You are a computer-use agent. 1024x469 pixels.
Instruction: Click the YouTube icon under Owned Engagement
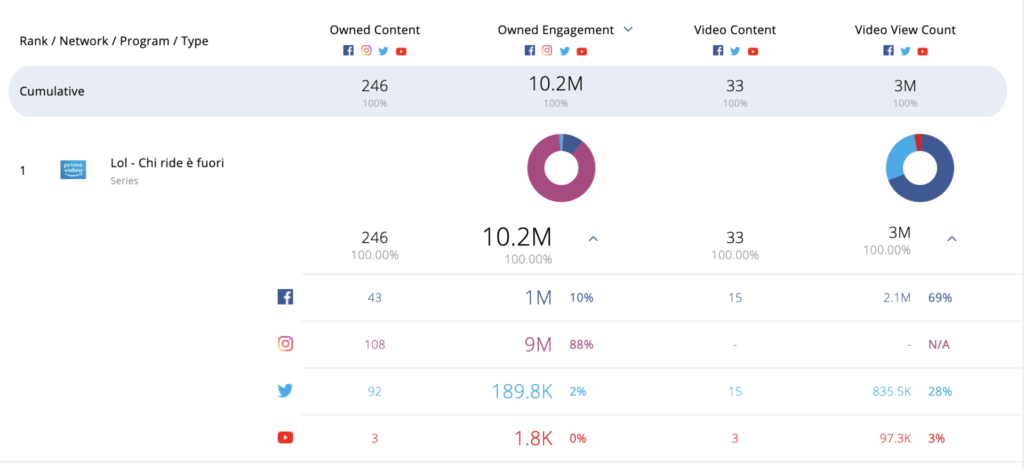(582, 51)
